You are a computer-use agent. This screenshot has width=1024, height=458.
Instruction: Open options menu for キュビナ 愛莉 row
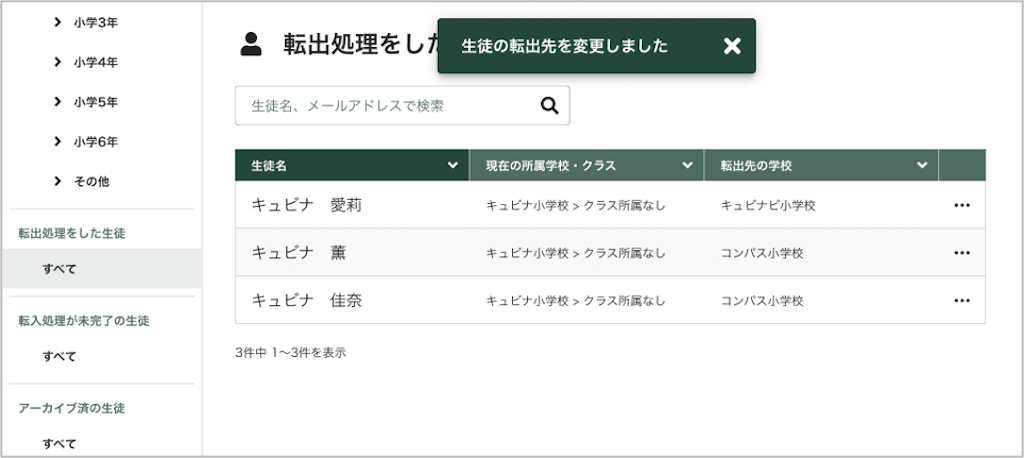click(x=961, y=205)
